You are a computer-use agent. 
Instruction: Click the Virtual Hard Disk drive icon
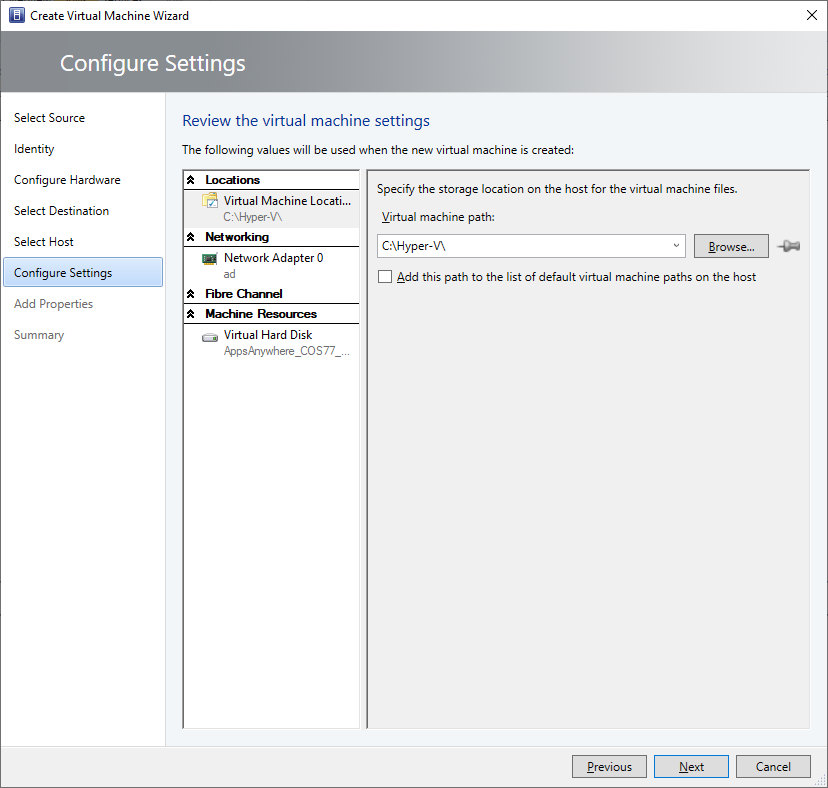click(x=210, y=337)
